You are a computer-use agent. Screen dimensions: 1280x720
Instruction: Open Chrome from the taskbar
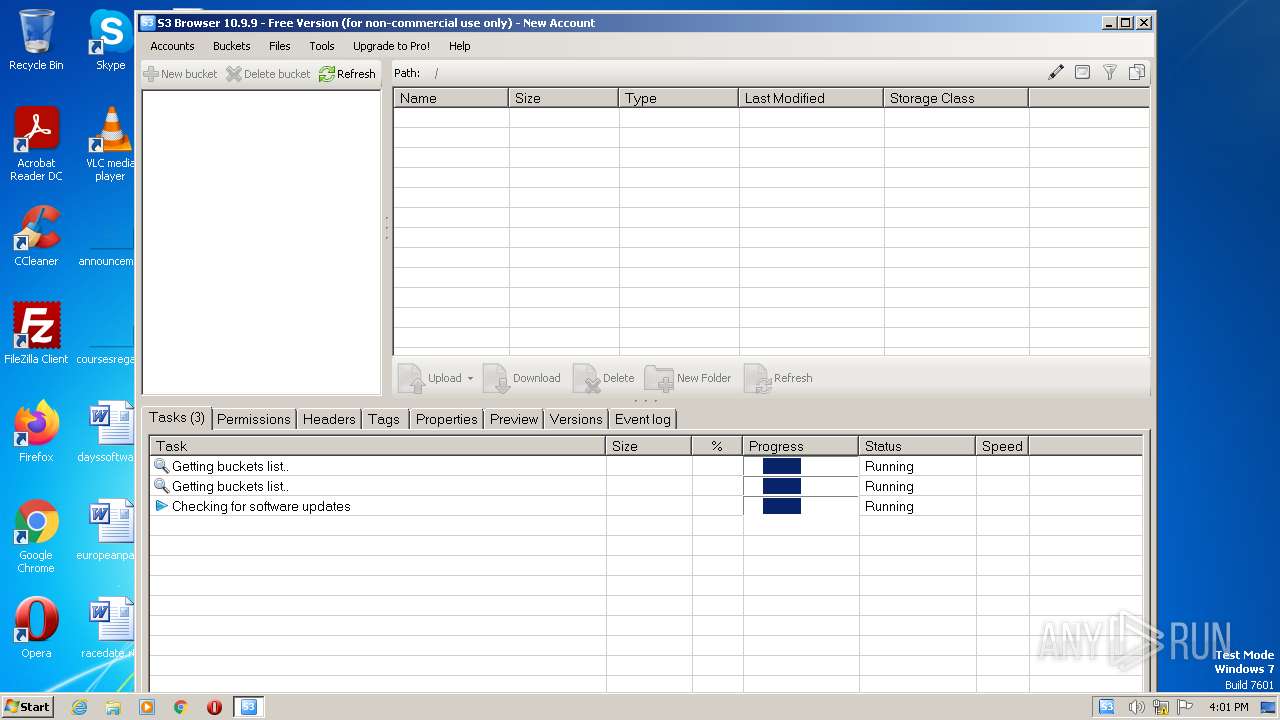pos(181,707)
